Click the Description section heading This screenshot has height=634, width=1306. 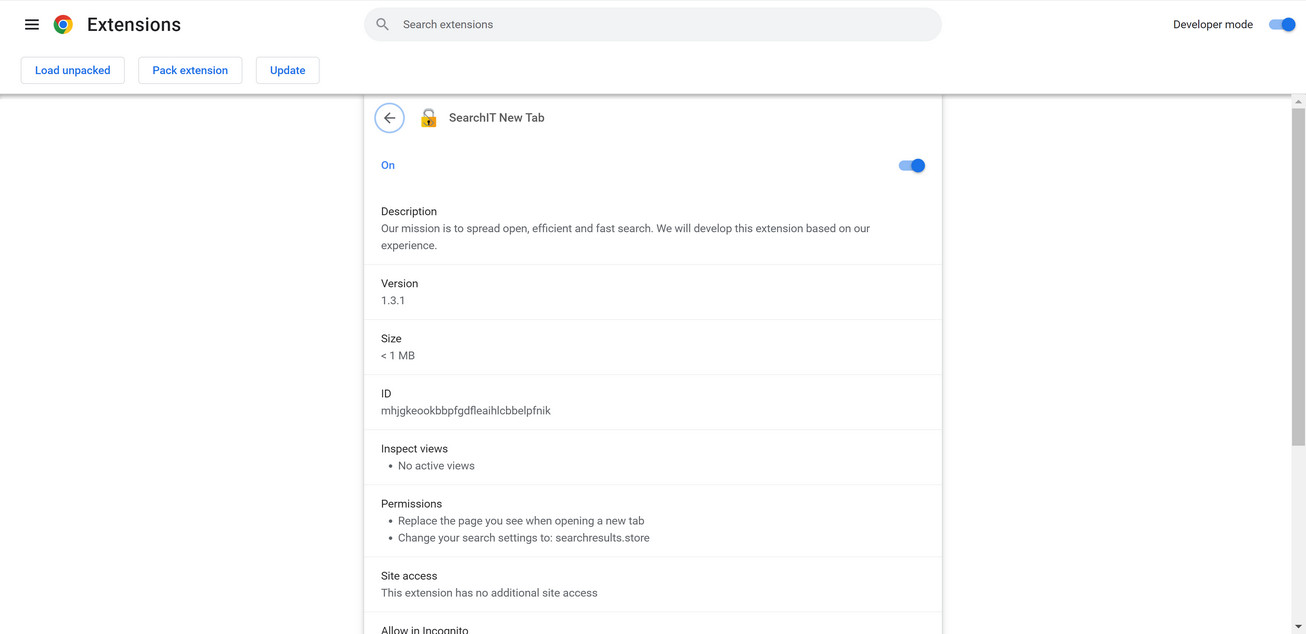[x=408, y=211]
